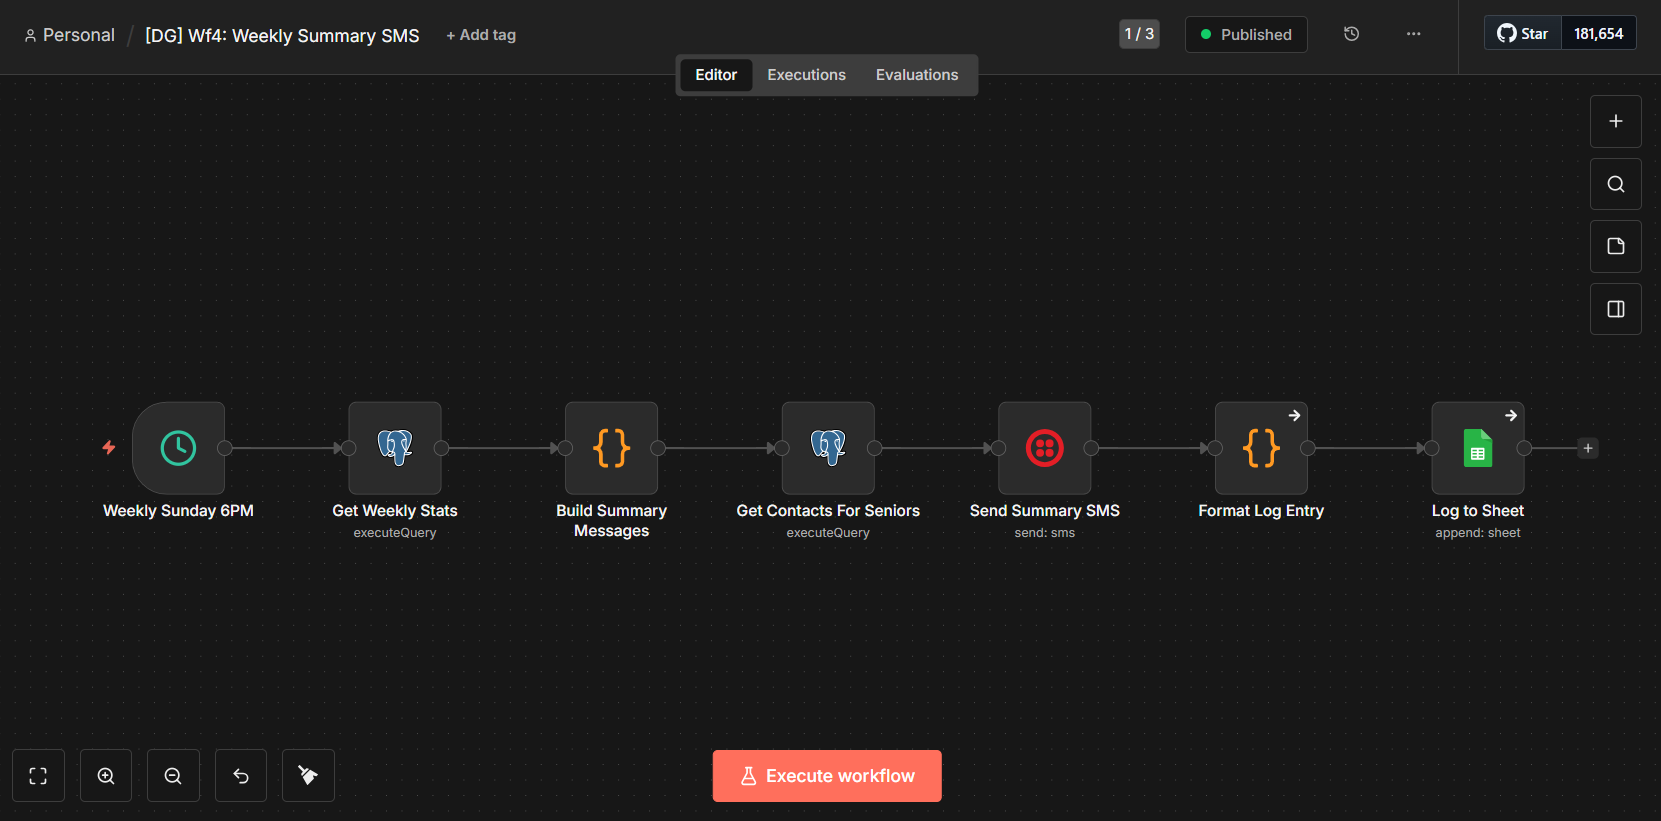
Task: Select the Format Log Entry code node
Action: pos(1261,448)
